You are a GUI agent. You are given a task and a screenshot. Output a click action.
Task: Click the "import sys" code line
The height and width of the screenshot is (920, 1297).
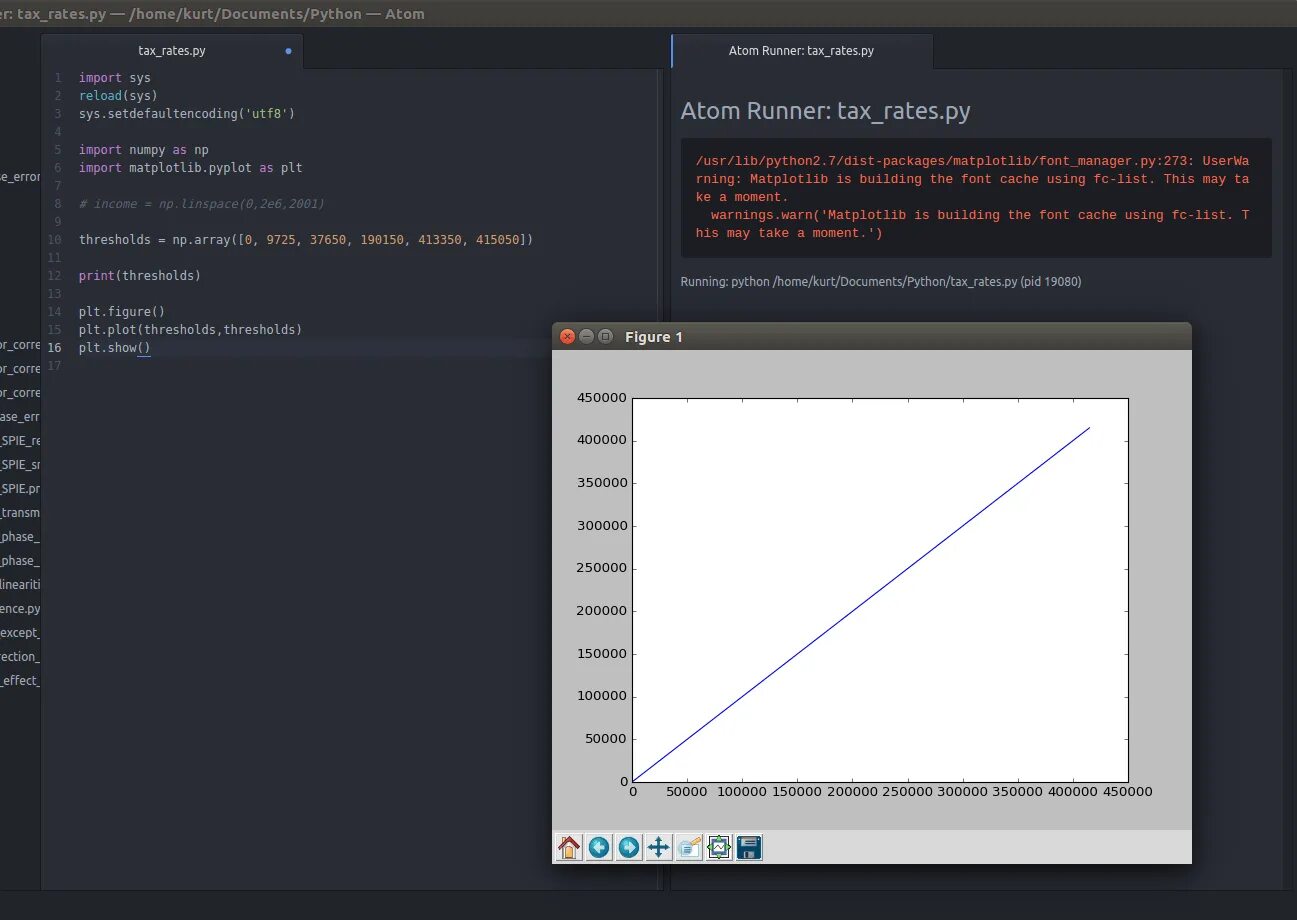click(115, 78)
